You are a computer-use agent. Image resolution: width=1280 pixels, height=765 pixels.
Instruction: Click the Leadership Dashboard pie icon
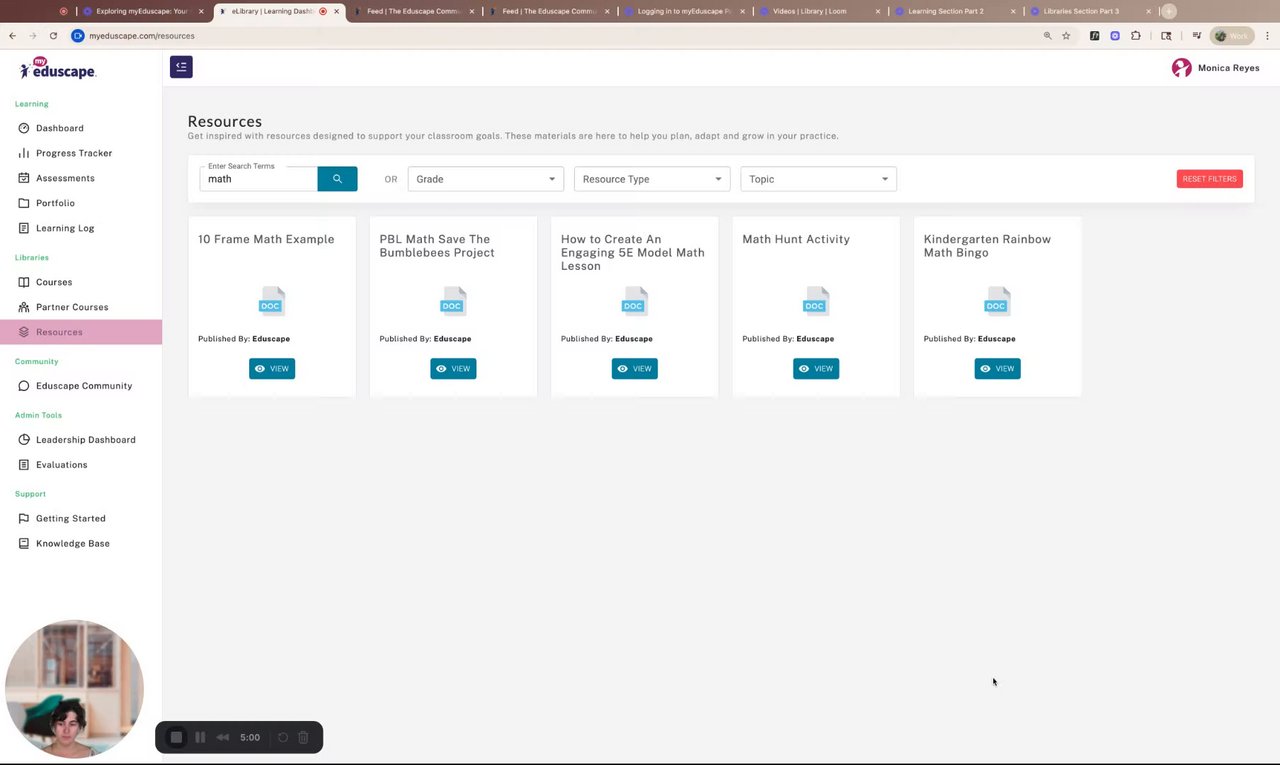click(x=24, y=440)
